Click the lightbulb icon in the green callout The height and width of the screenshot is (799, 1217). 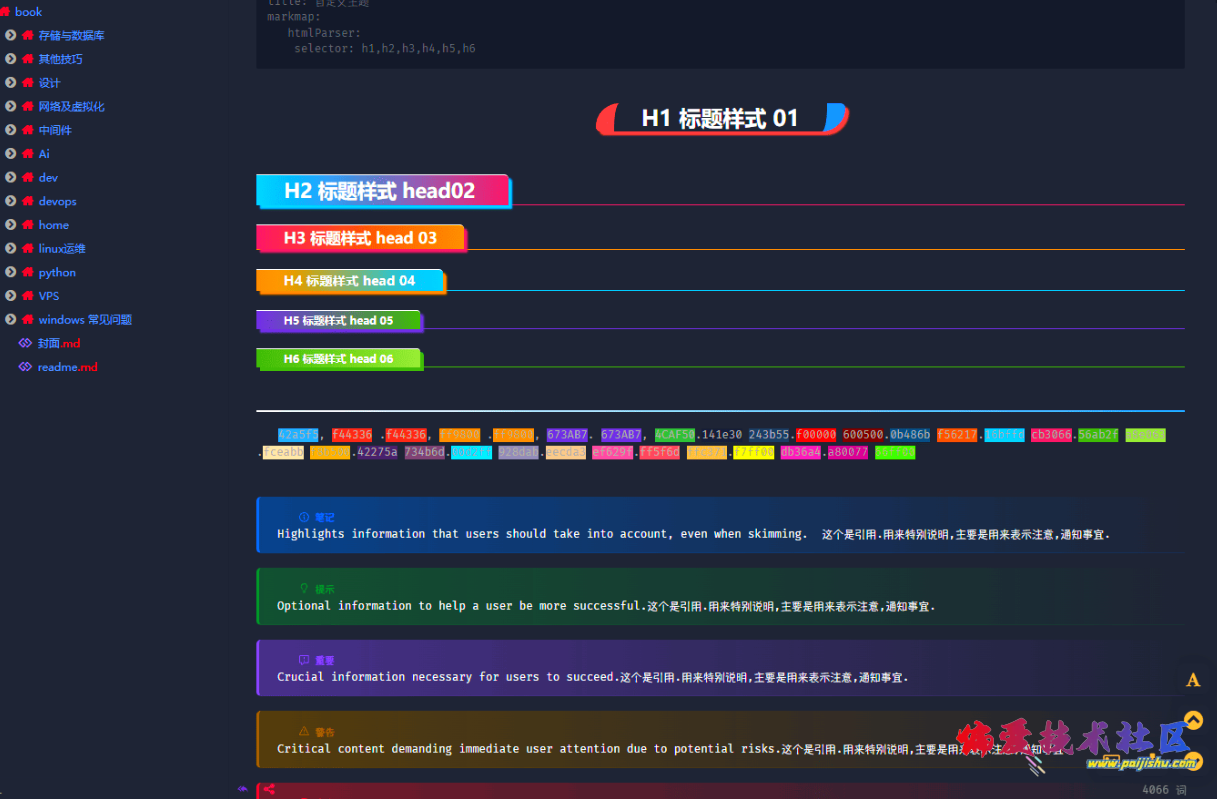304,589
